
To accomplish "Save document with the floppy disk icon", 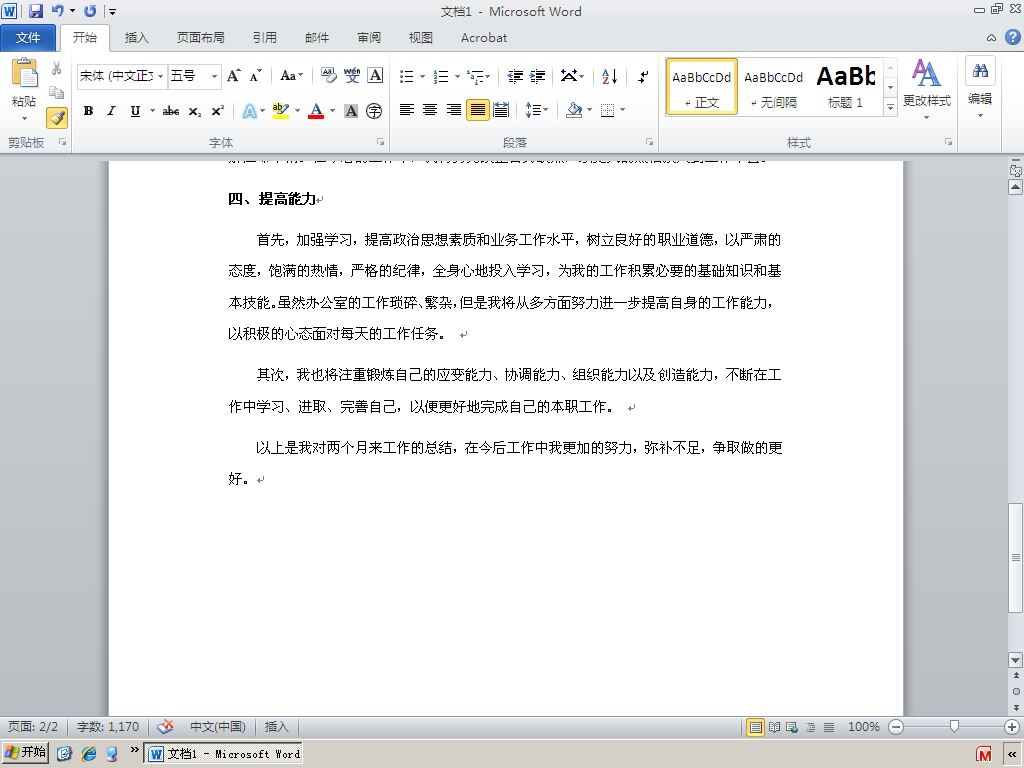I will point(35,10).
